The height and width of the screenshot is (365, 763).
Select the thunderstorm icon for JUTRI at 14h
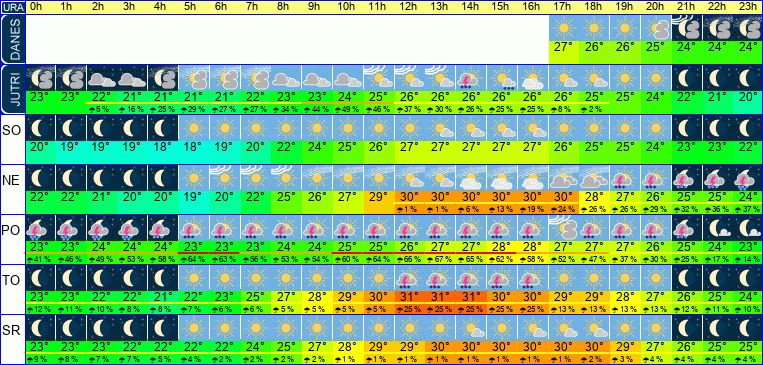click(472, 78)
